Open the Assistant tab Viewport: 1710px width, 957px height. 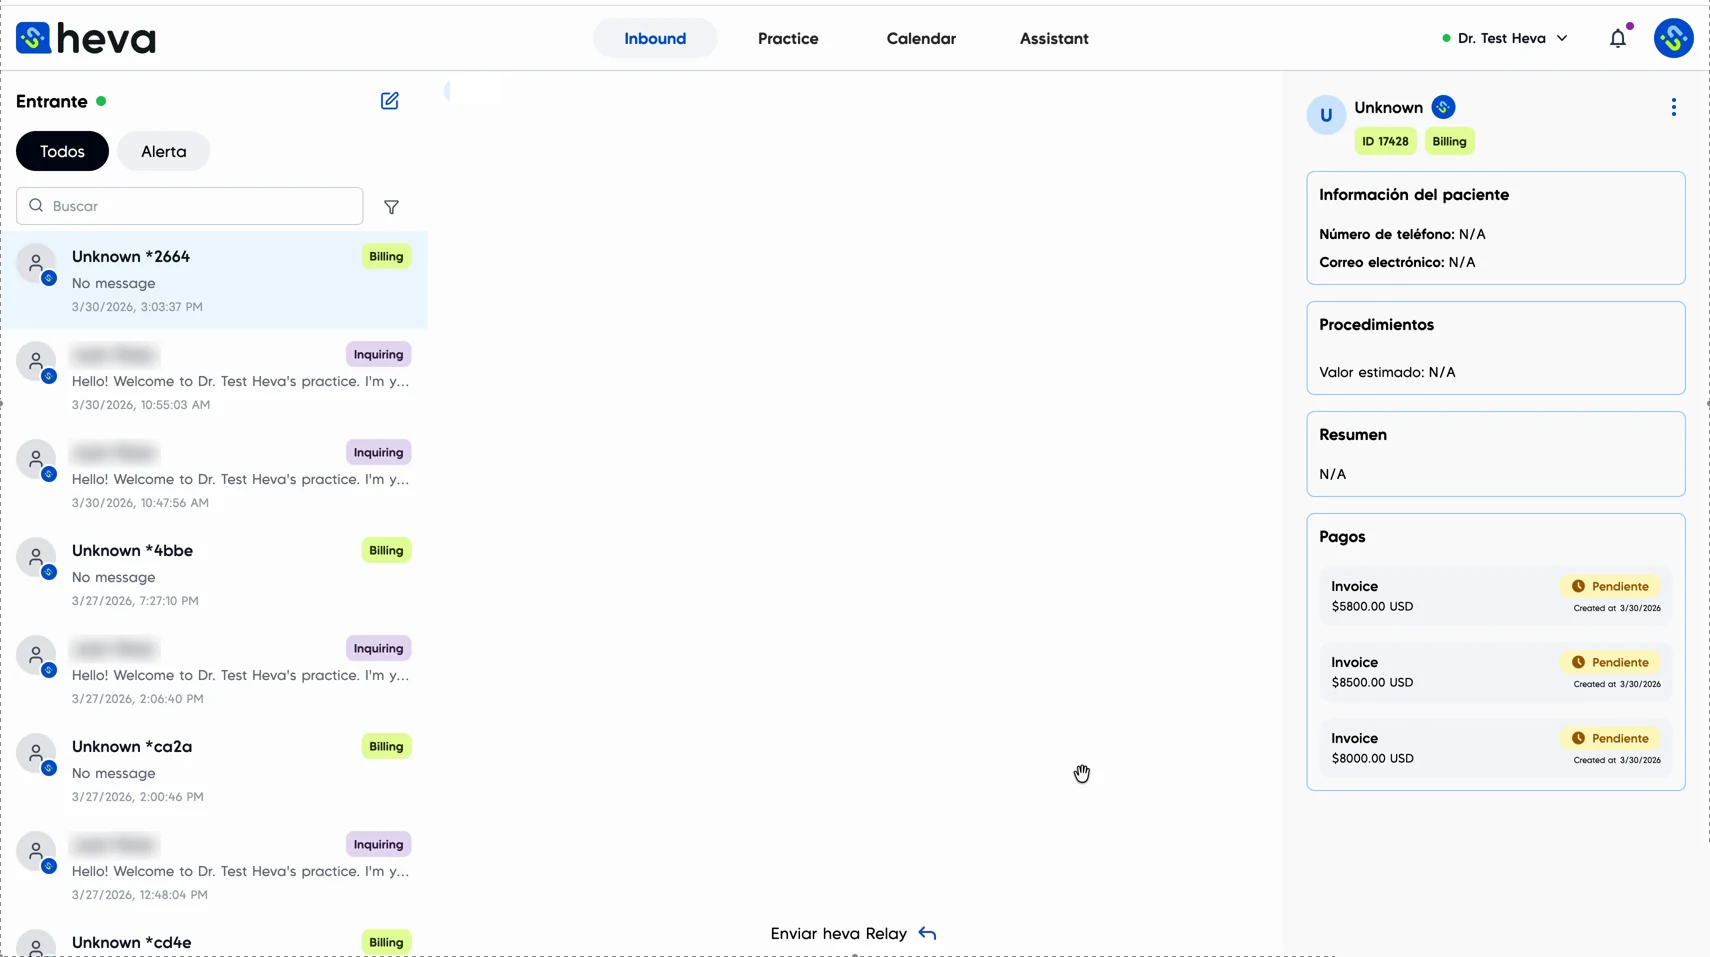tap(1054, 38)
